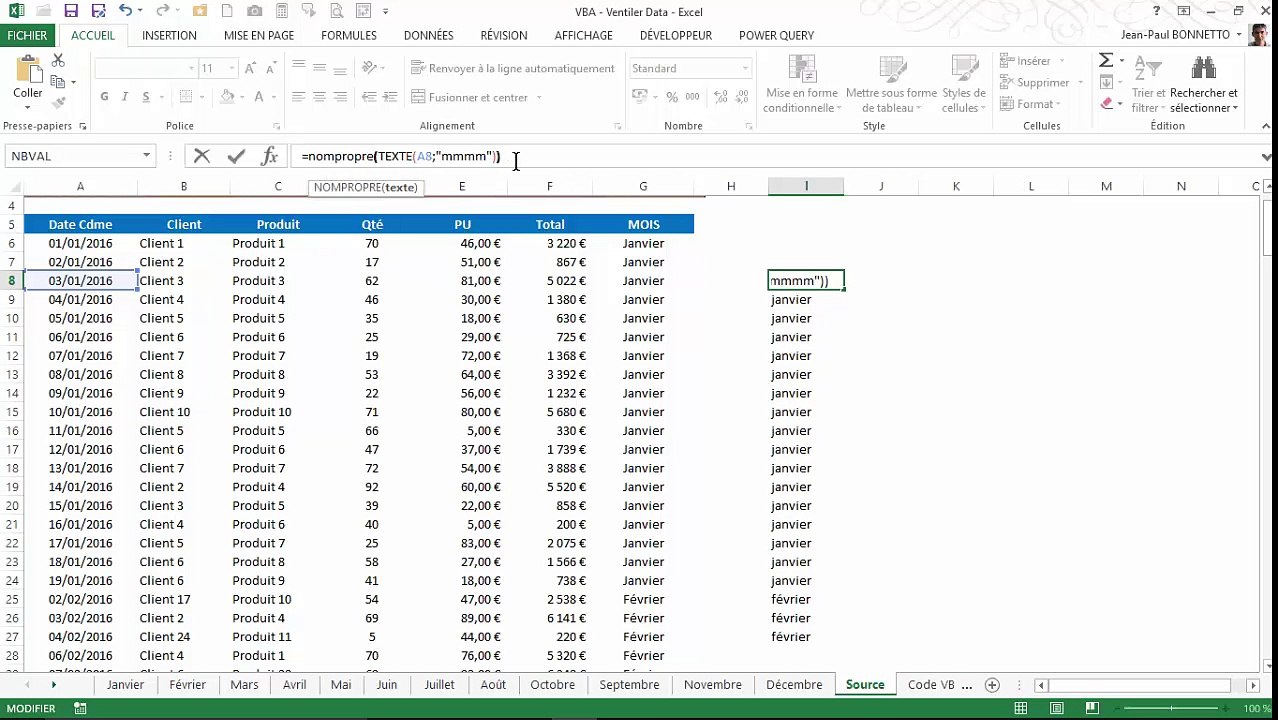Open the camera tool in quick access

point(254,11)
